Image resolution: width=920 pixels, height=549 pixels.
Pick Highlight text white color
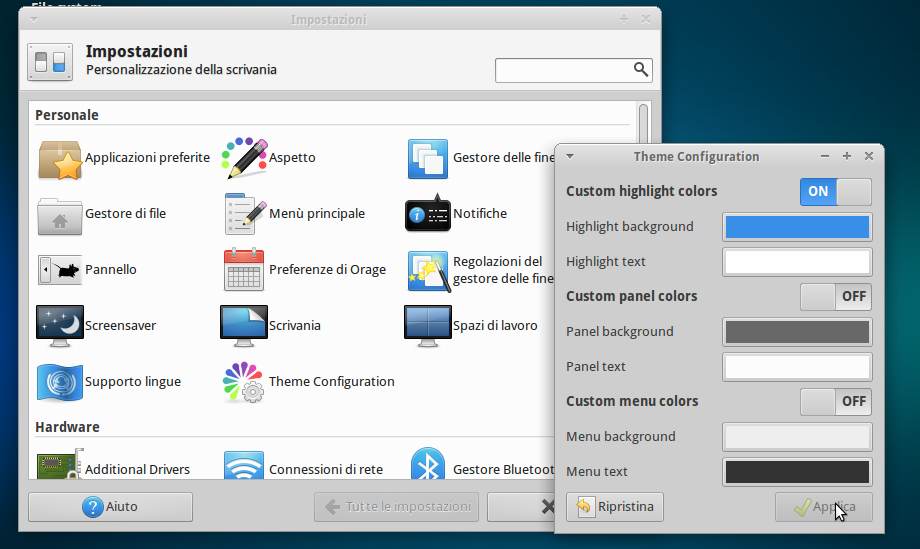point(797,262)
